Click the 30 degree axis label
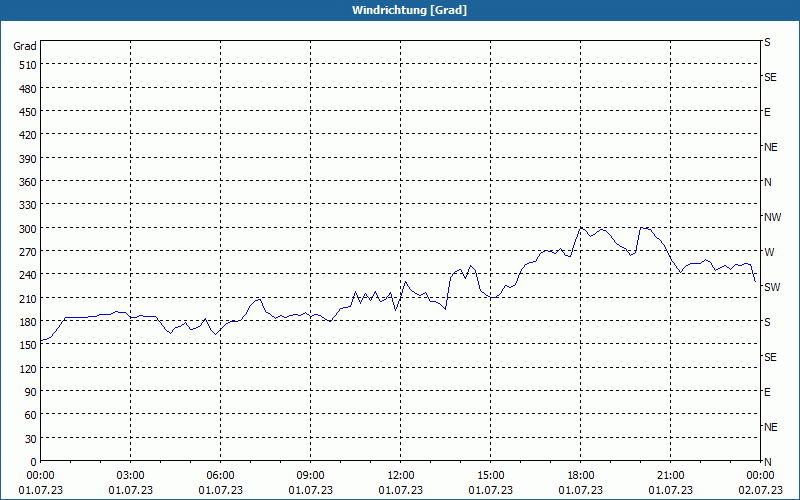Viewport: 800px width, 500px height. coord(31,439)
